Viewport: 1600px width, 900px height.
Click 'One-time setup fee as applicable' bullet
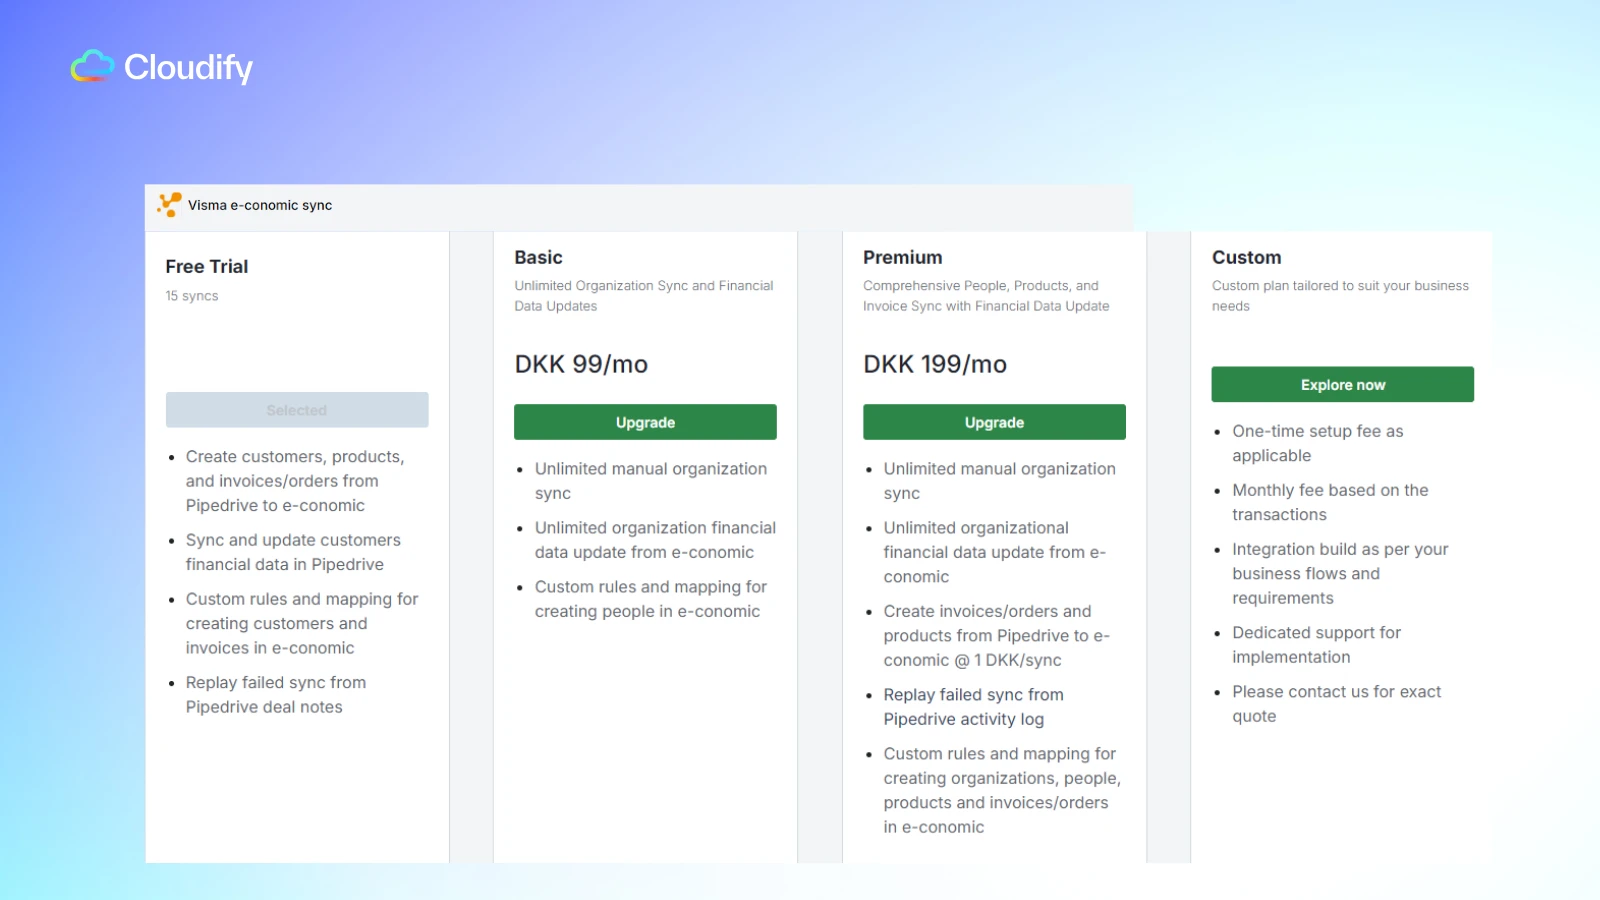[1318, 443]
